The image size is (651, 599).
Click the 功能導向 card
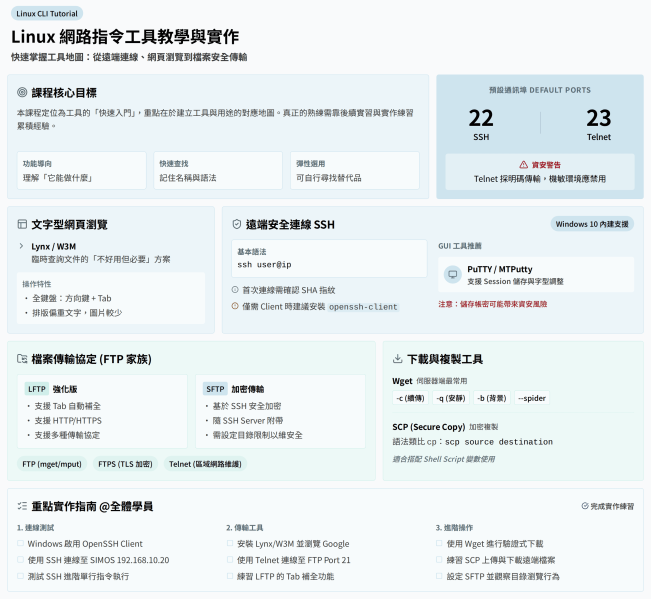[x=82, y=171]
